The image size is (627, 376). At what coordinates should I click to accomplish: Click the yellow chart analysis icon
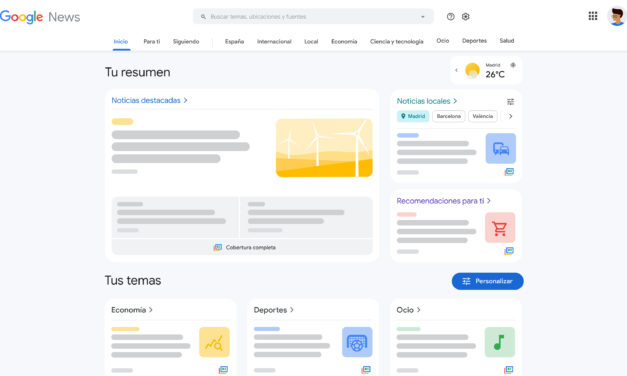pos(214,342)
